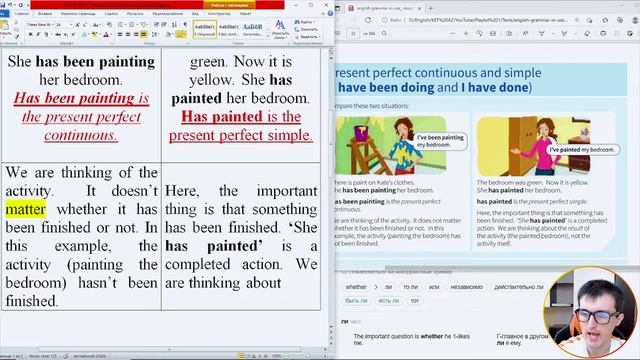Open the font size dropdown
The width and height of the screenshot is (640, 360).
pos(71,24)
